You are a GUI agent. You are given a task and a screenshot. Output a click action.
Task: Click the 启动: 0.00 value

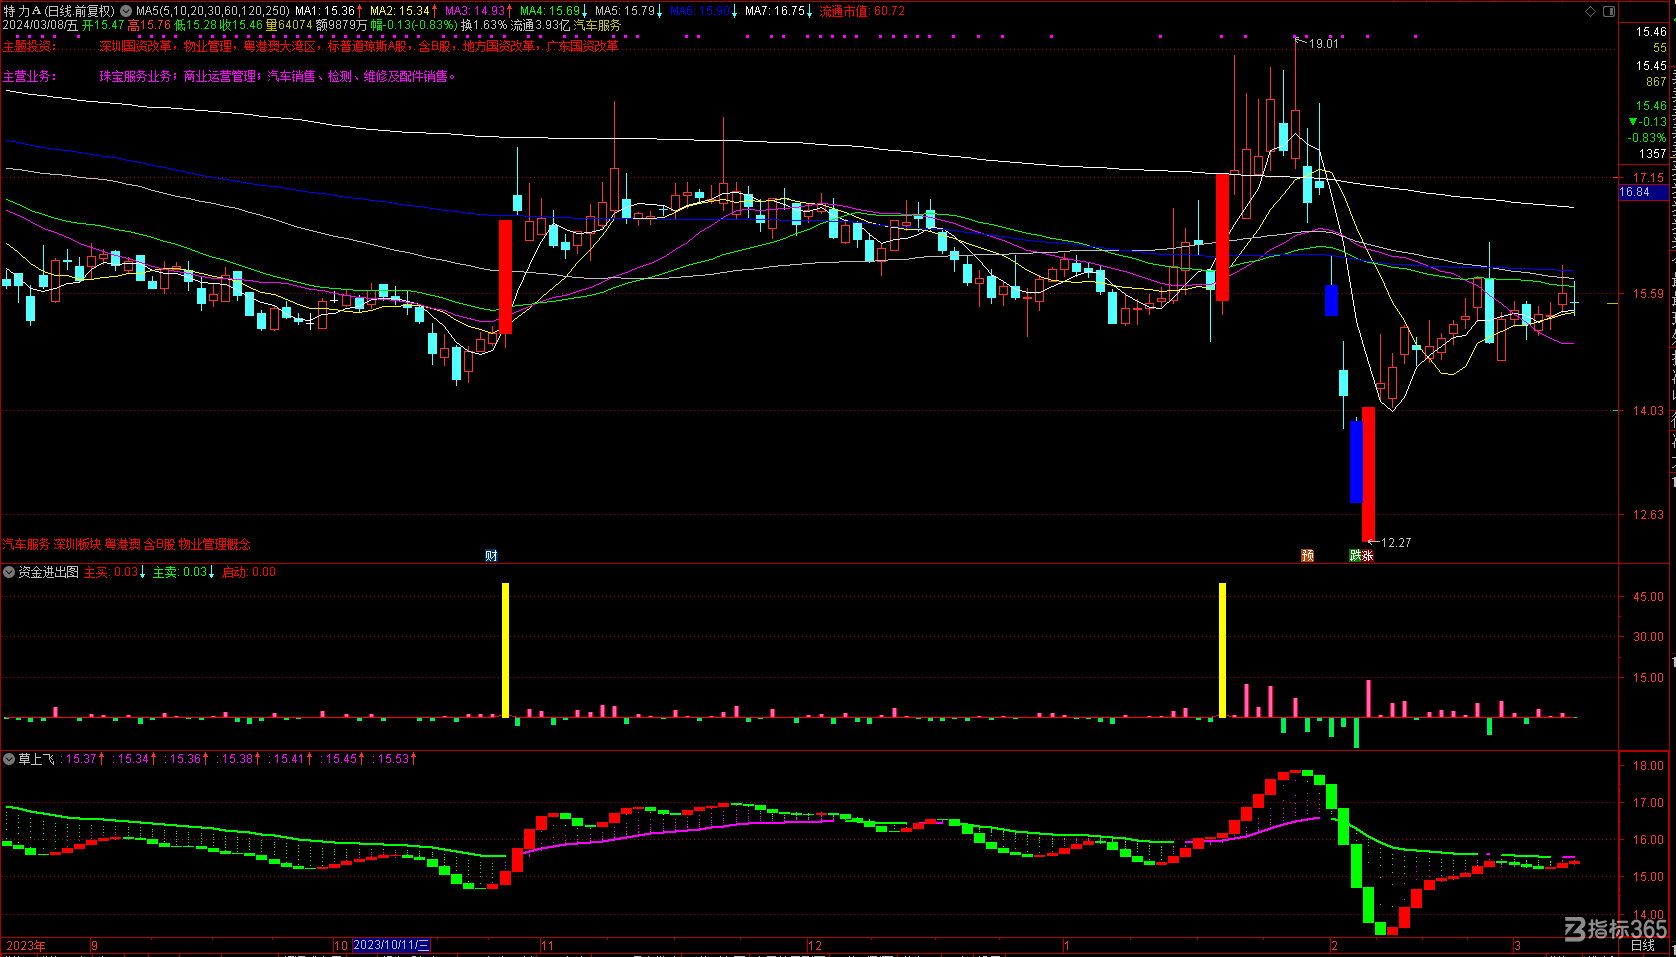(x=249, y=572)
